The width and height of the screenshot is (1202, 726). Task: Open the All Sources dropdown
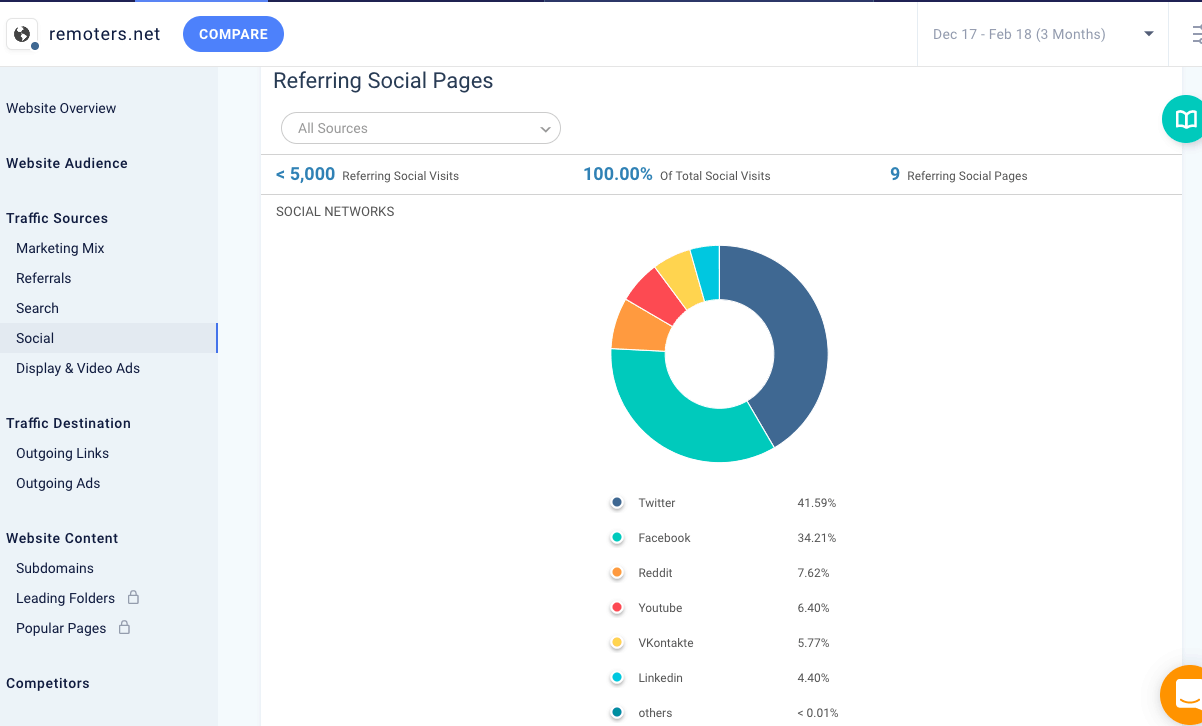coord(420,128)
